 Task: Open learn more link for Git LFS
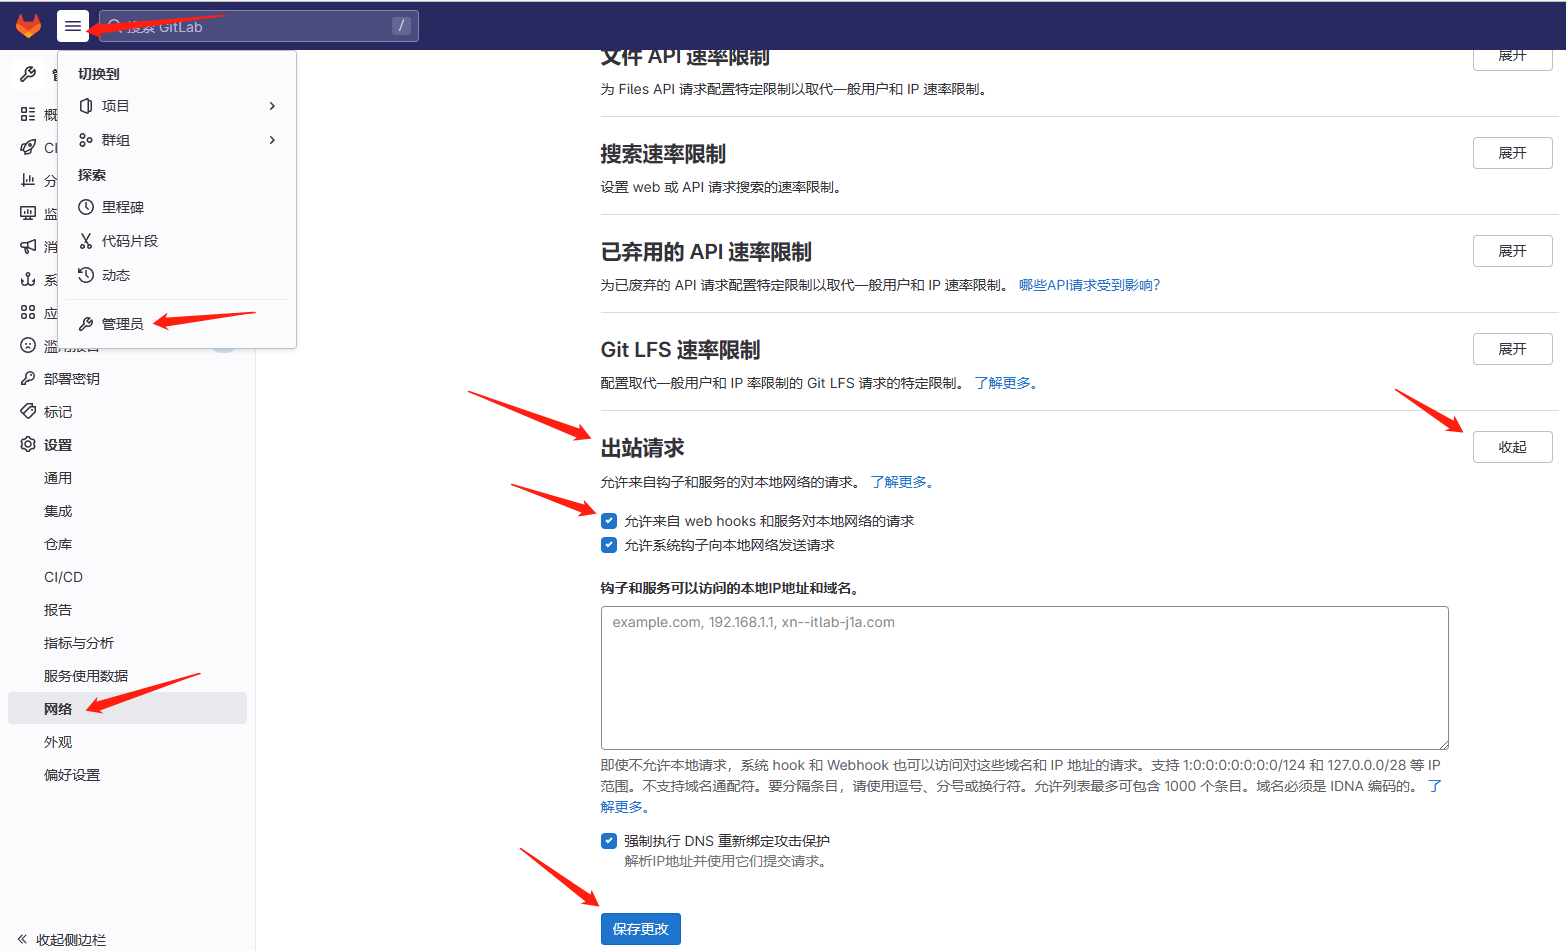[x=1005, y=383]
